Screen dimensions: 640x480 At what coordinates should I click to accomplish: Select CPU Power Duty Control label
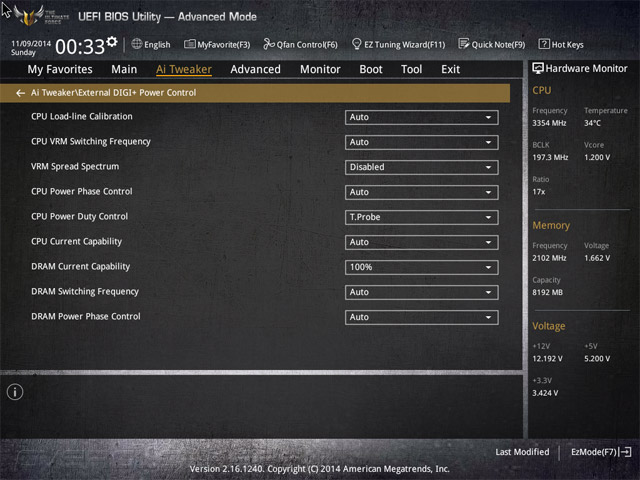pos(79,217)
